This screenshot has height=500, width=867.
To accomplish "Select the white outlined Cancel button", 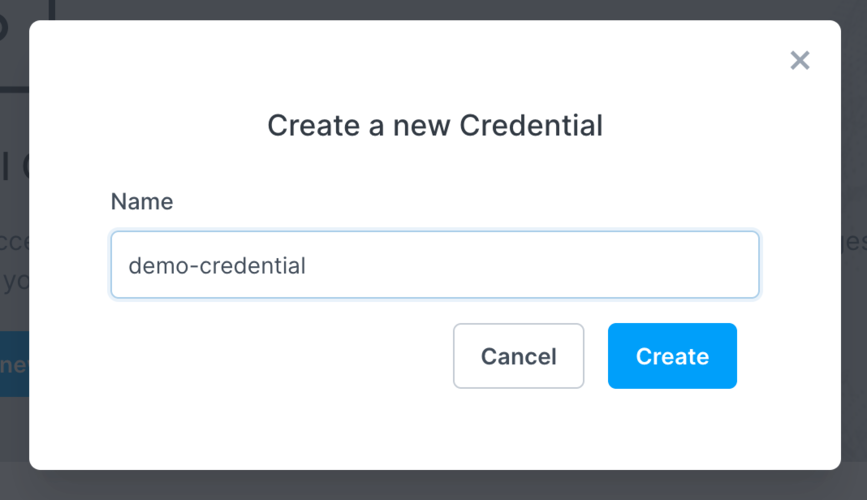I will pos(518,356).
